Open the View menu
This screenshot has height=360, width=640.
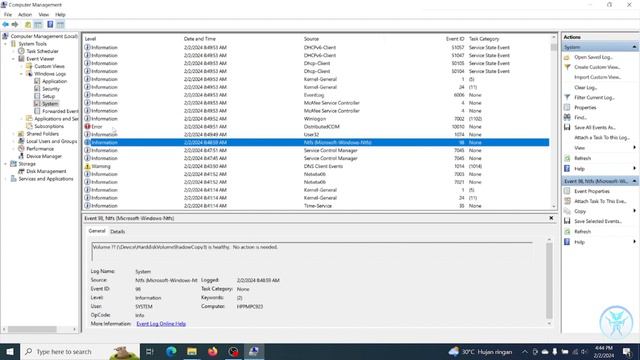(x=43, y=15)
